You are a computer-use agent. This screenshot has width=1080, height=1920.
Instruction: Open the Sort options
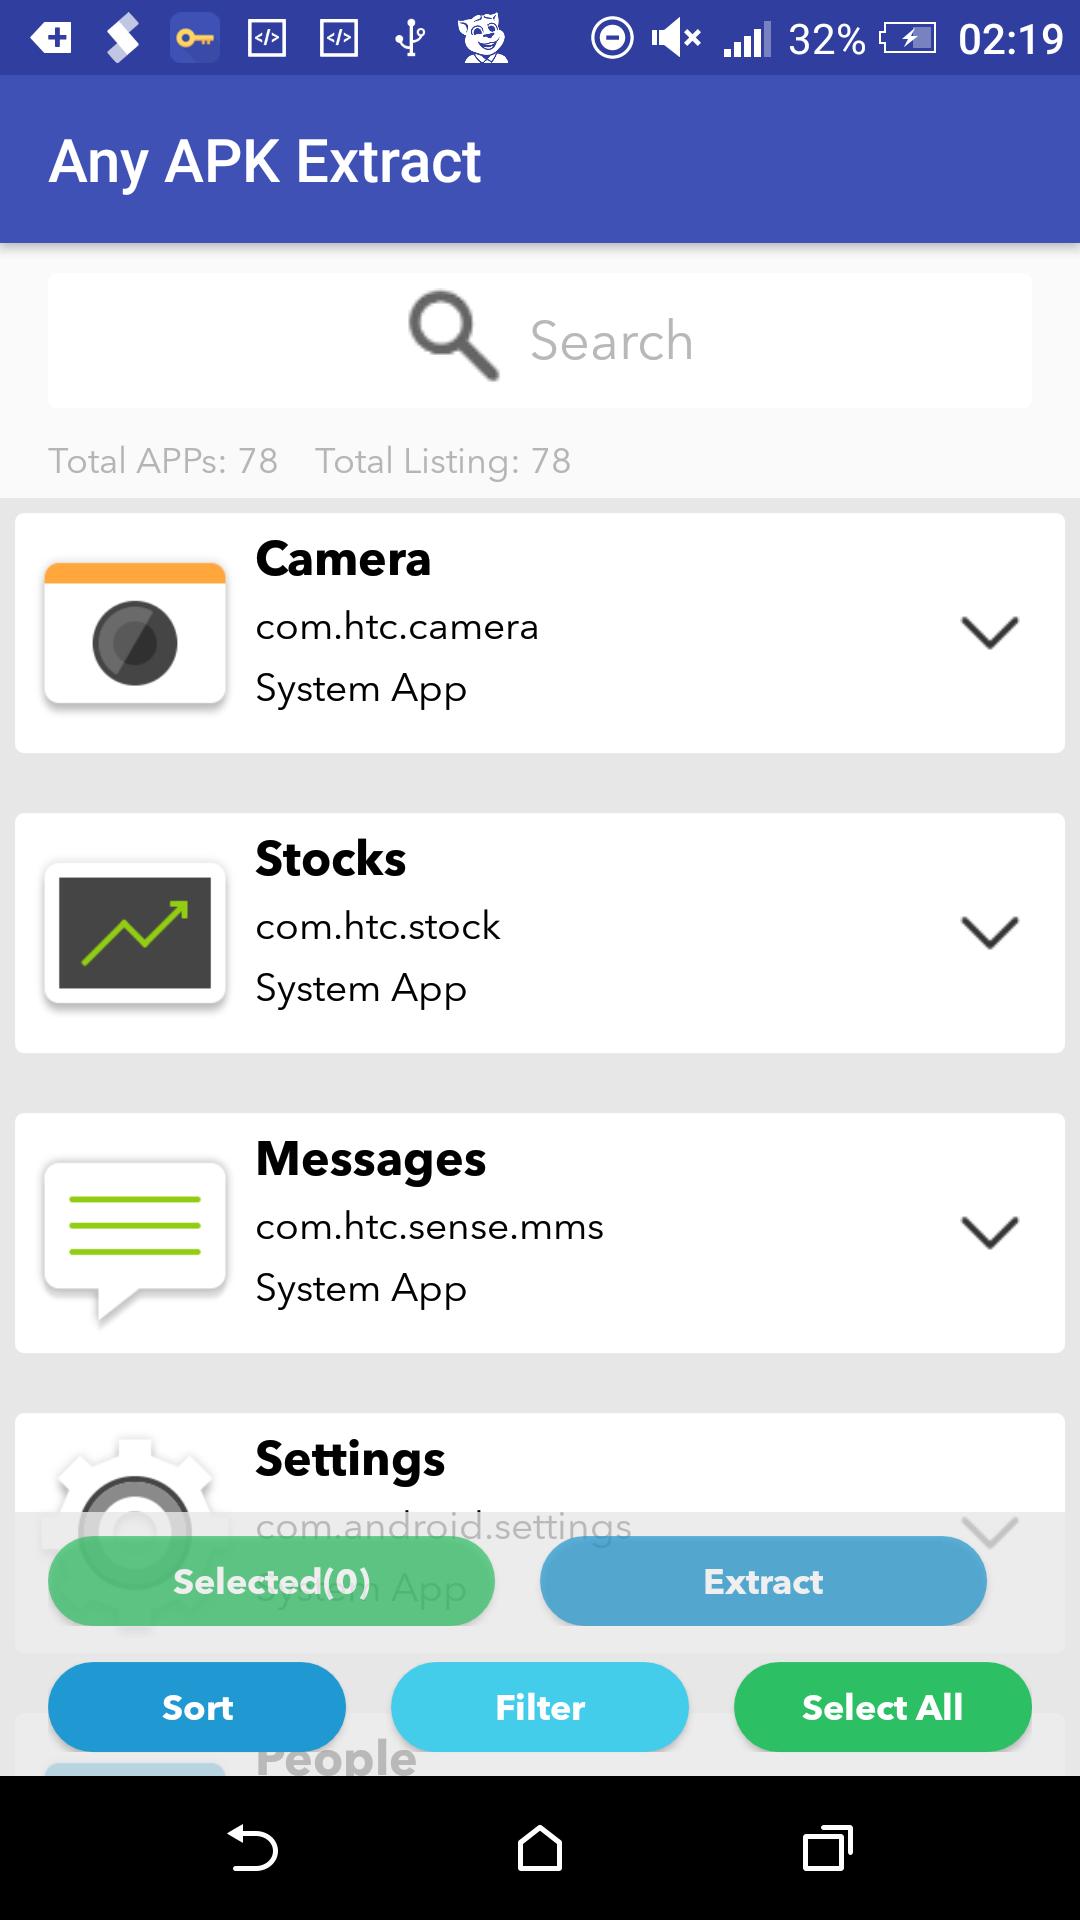pos(197,1707)
